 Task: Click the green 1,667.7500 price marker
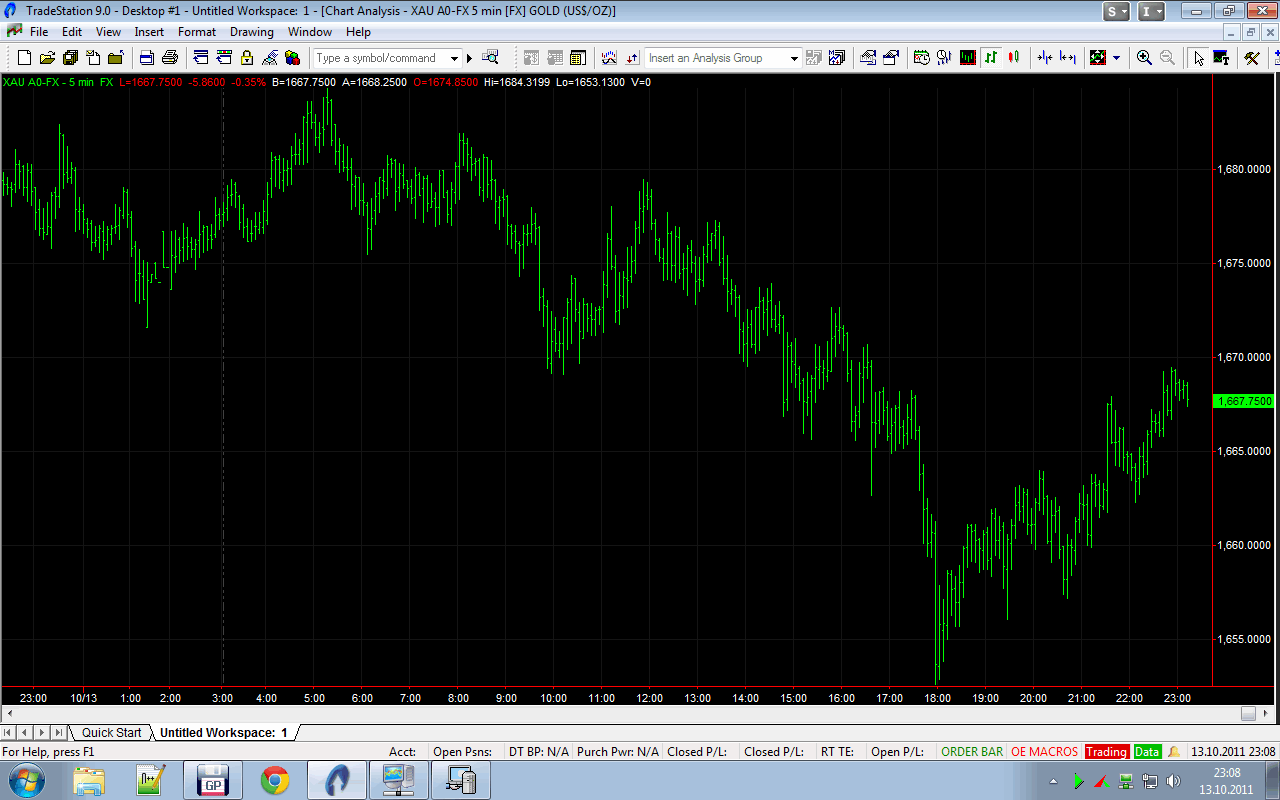(x=1244, y=401)
